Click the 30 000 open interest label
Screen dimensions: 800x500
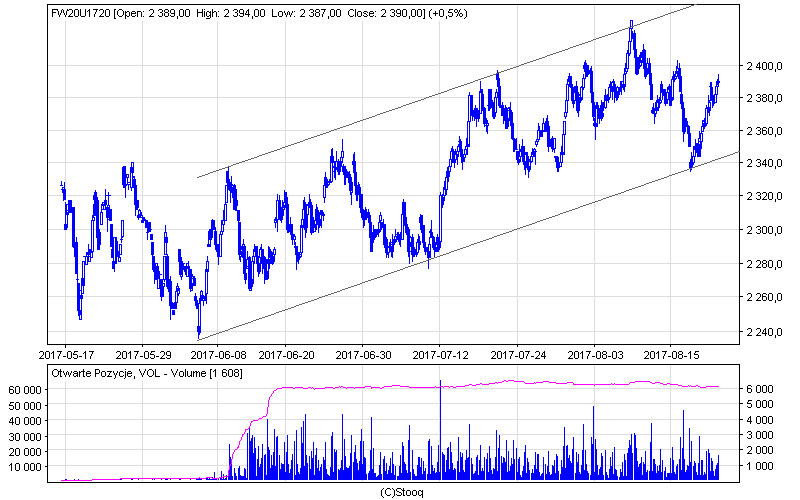25,437
